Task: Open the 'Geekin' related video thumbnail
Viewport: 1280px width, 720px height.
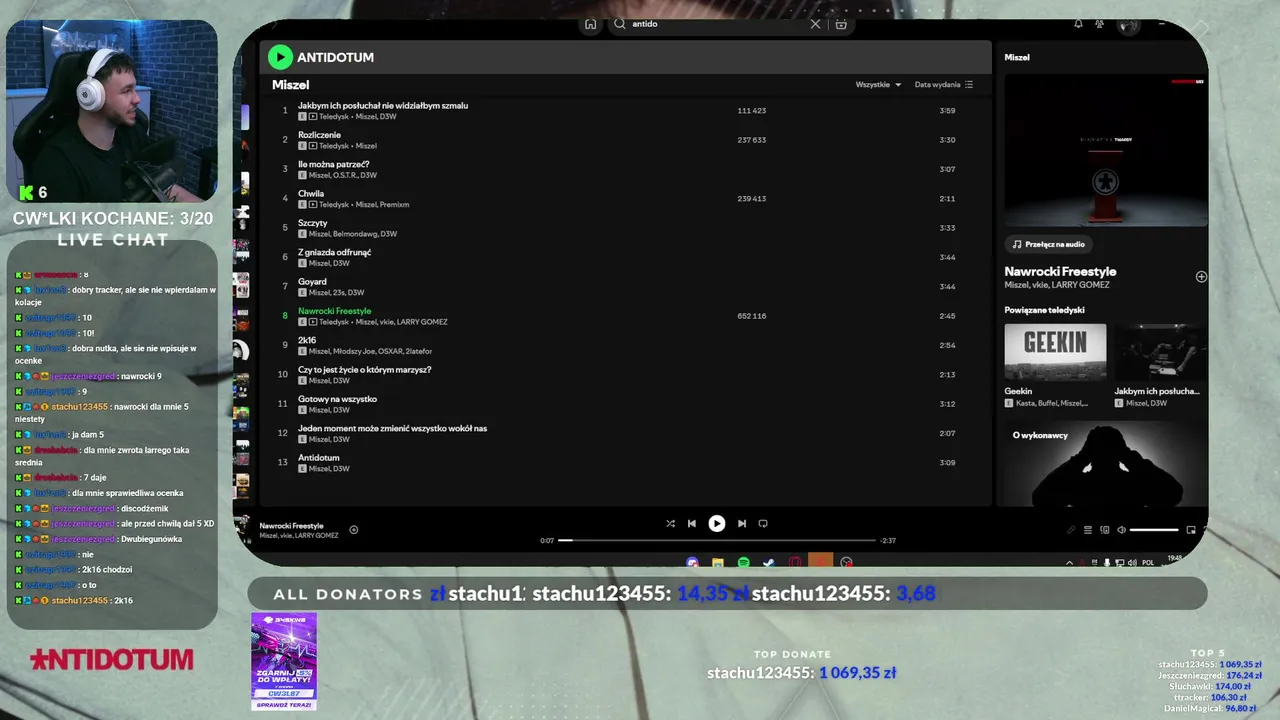Action: coord(1055,352)
